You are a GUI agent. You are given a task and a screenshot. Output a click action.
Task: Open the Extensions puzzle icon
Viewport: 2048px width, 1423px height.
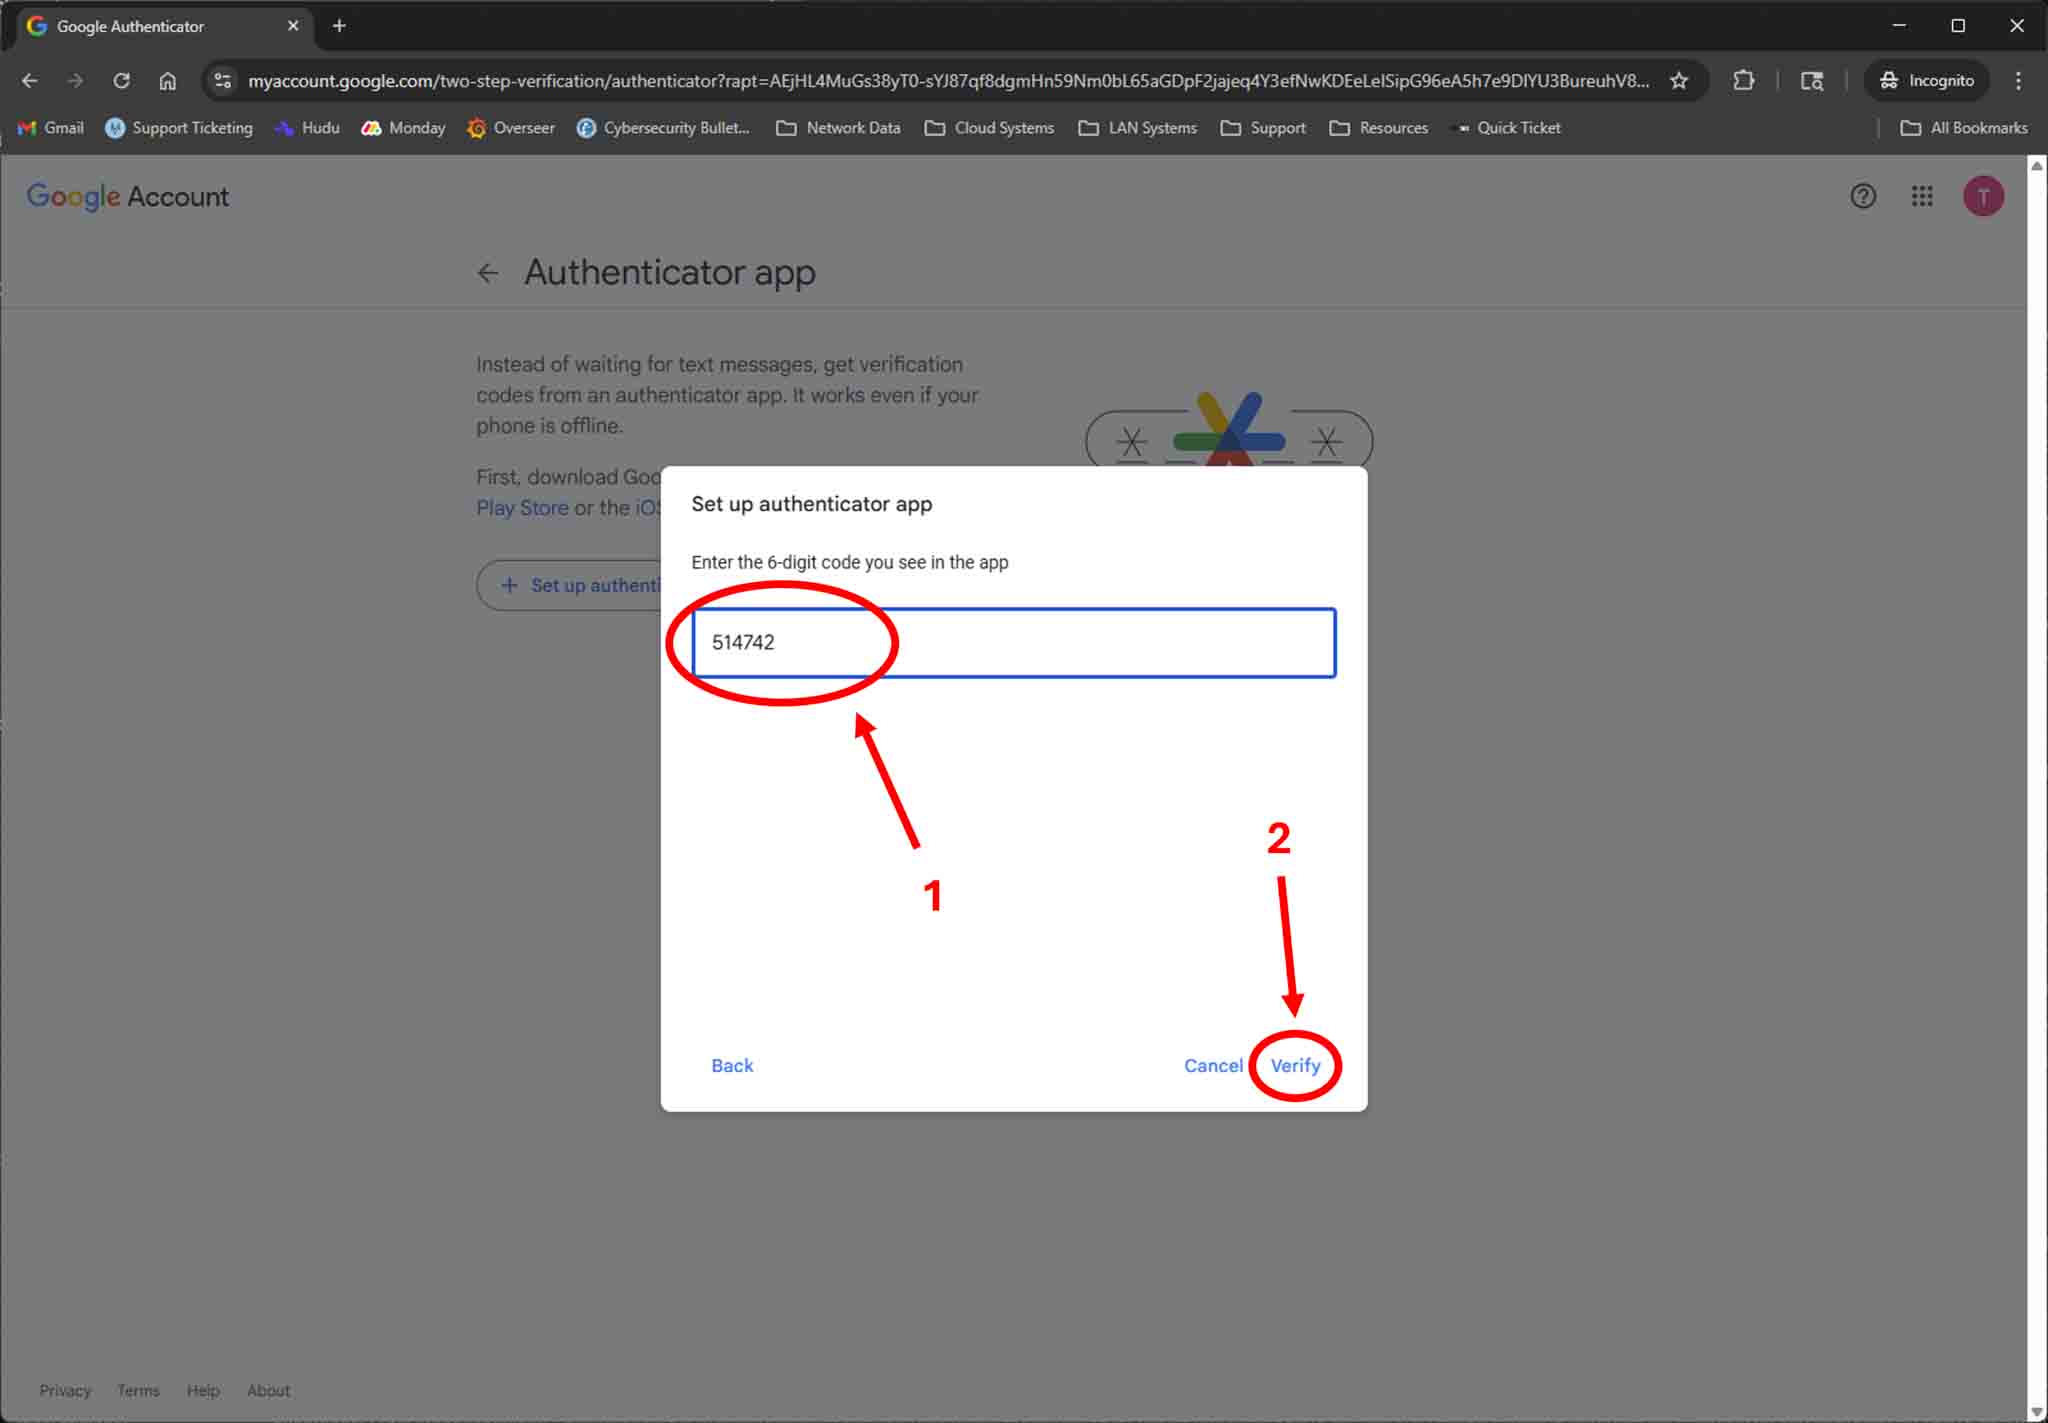pyautogui.click(x=1744, y=81)
